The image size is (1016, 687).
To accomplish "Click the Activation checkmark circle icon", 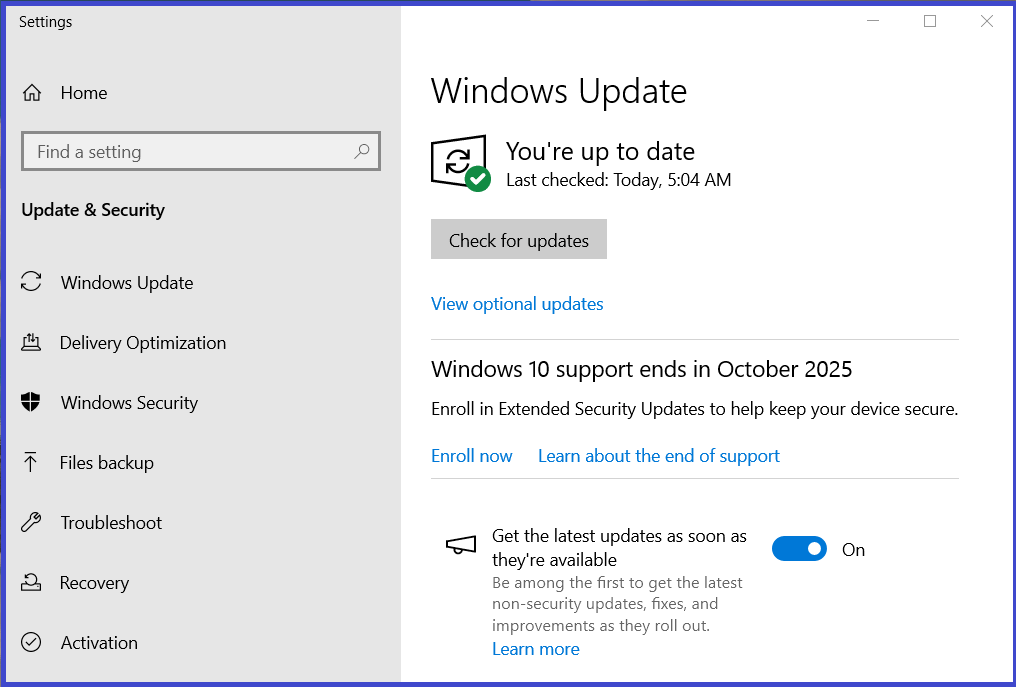I will coord(31,642).
